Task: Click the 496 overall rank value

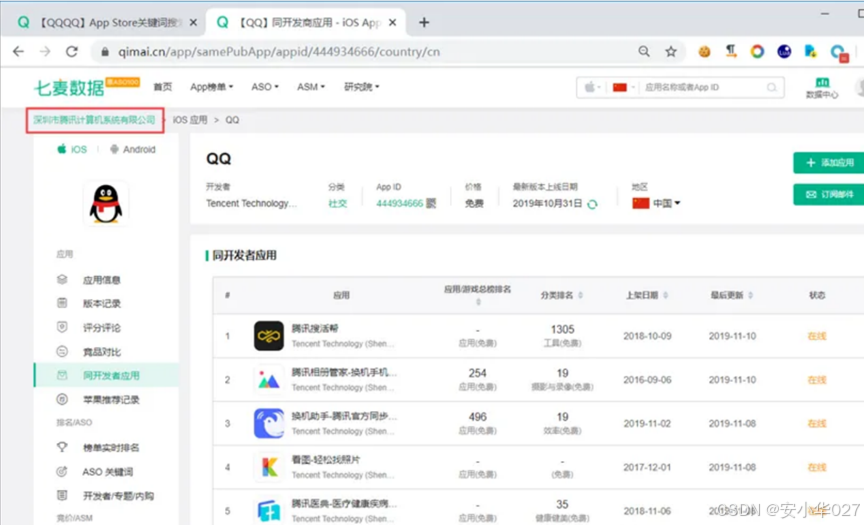Action: (x=478, y=416)
